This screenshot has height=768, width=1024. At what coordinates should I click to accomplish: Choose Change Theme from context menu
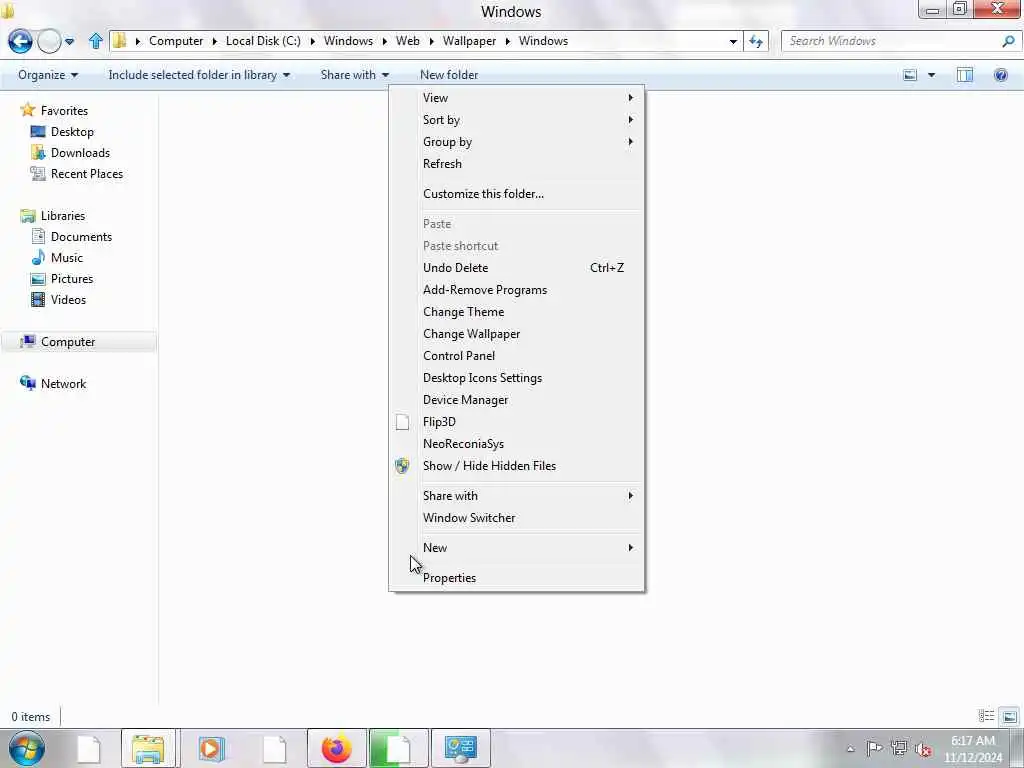[517, 312]
